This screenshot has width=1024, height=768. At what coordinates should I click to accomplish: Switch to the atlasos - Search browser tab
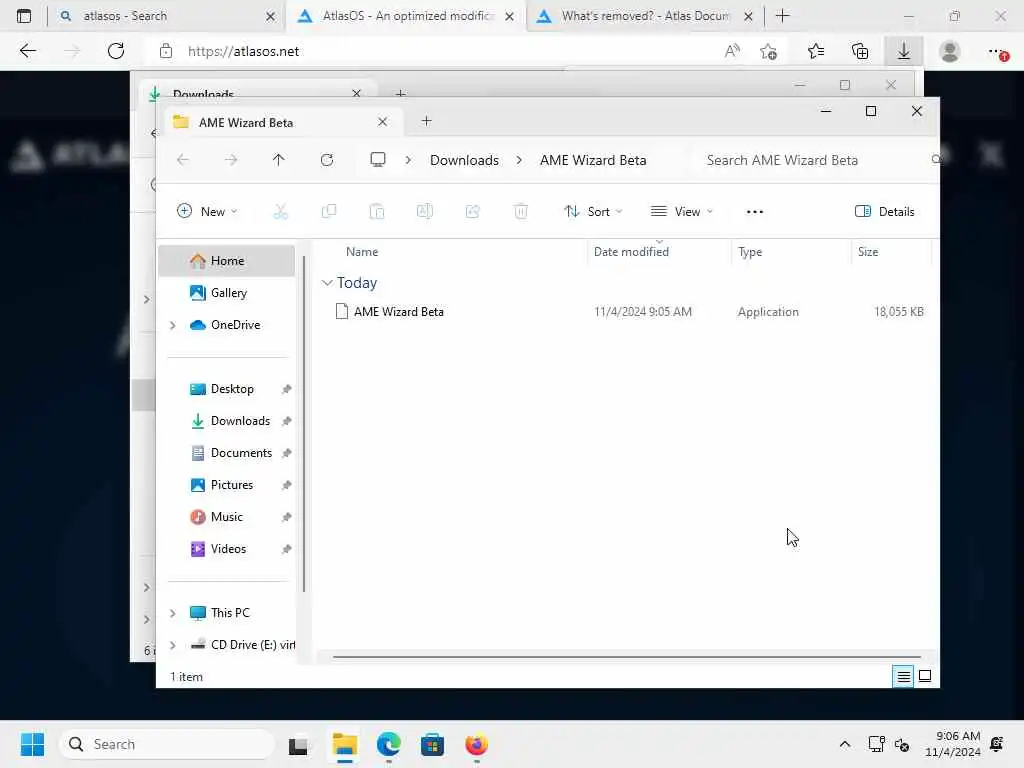(167, 16)
